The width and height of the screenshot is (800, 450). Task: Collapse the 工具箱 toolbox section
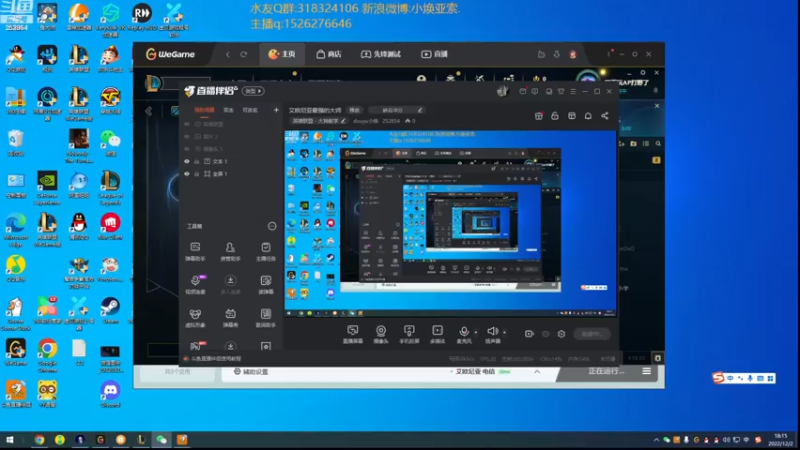272,226
